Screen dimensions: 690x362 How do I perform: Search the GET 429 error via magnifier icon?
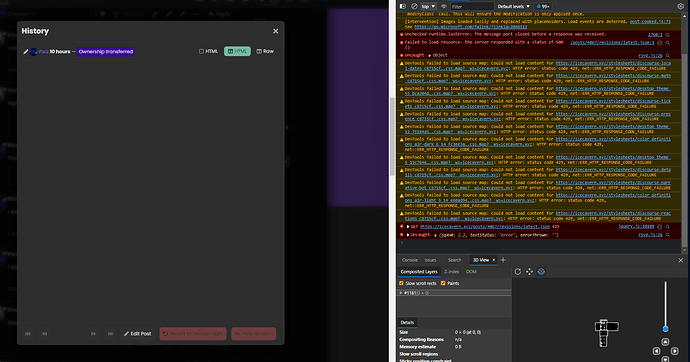tap(668, 227)
